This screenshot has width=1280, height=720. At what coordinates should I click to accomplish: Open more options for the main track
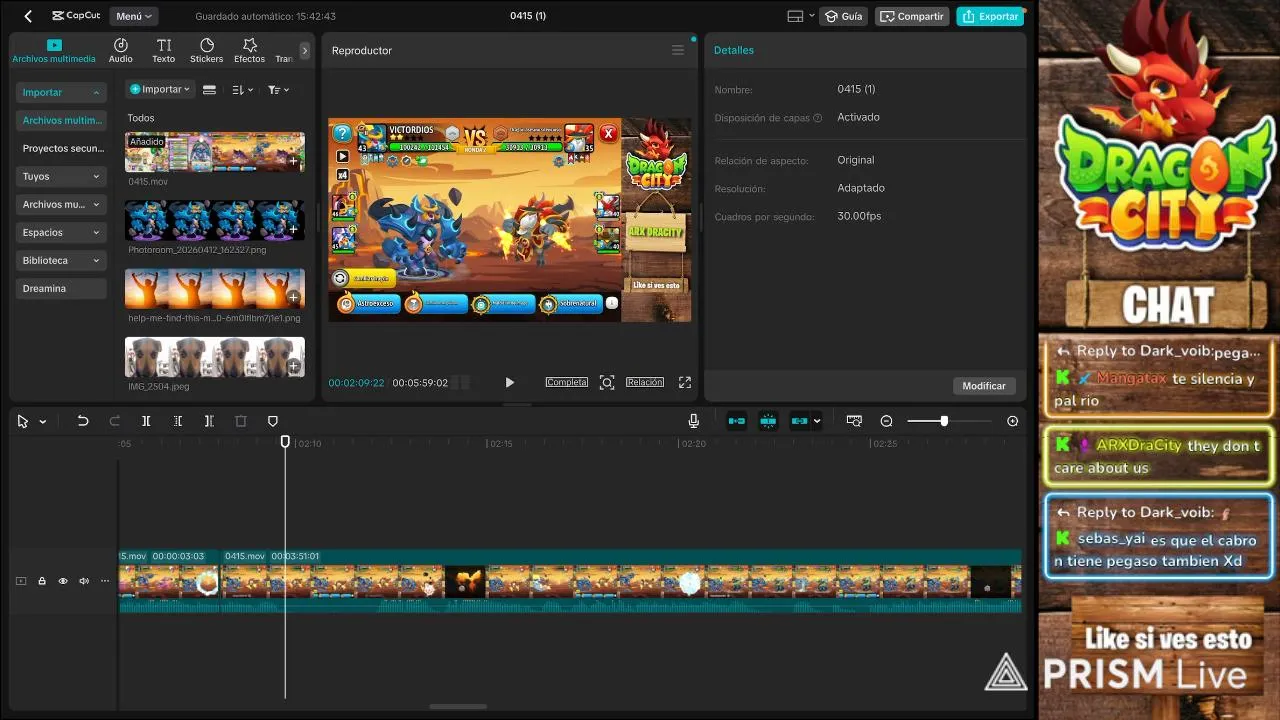(105, 581)
